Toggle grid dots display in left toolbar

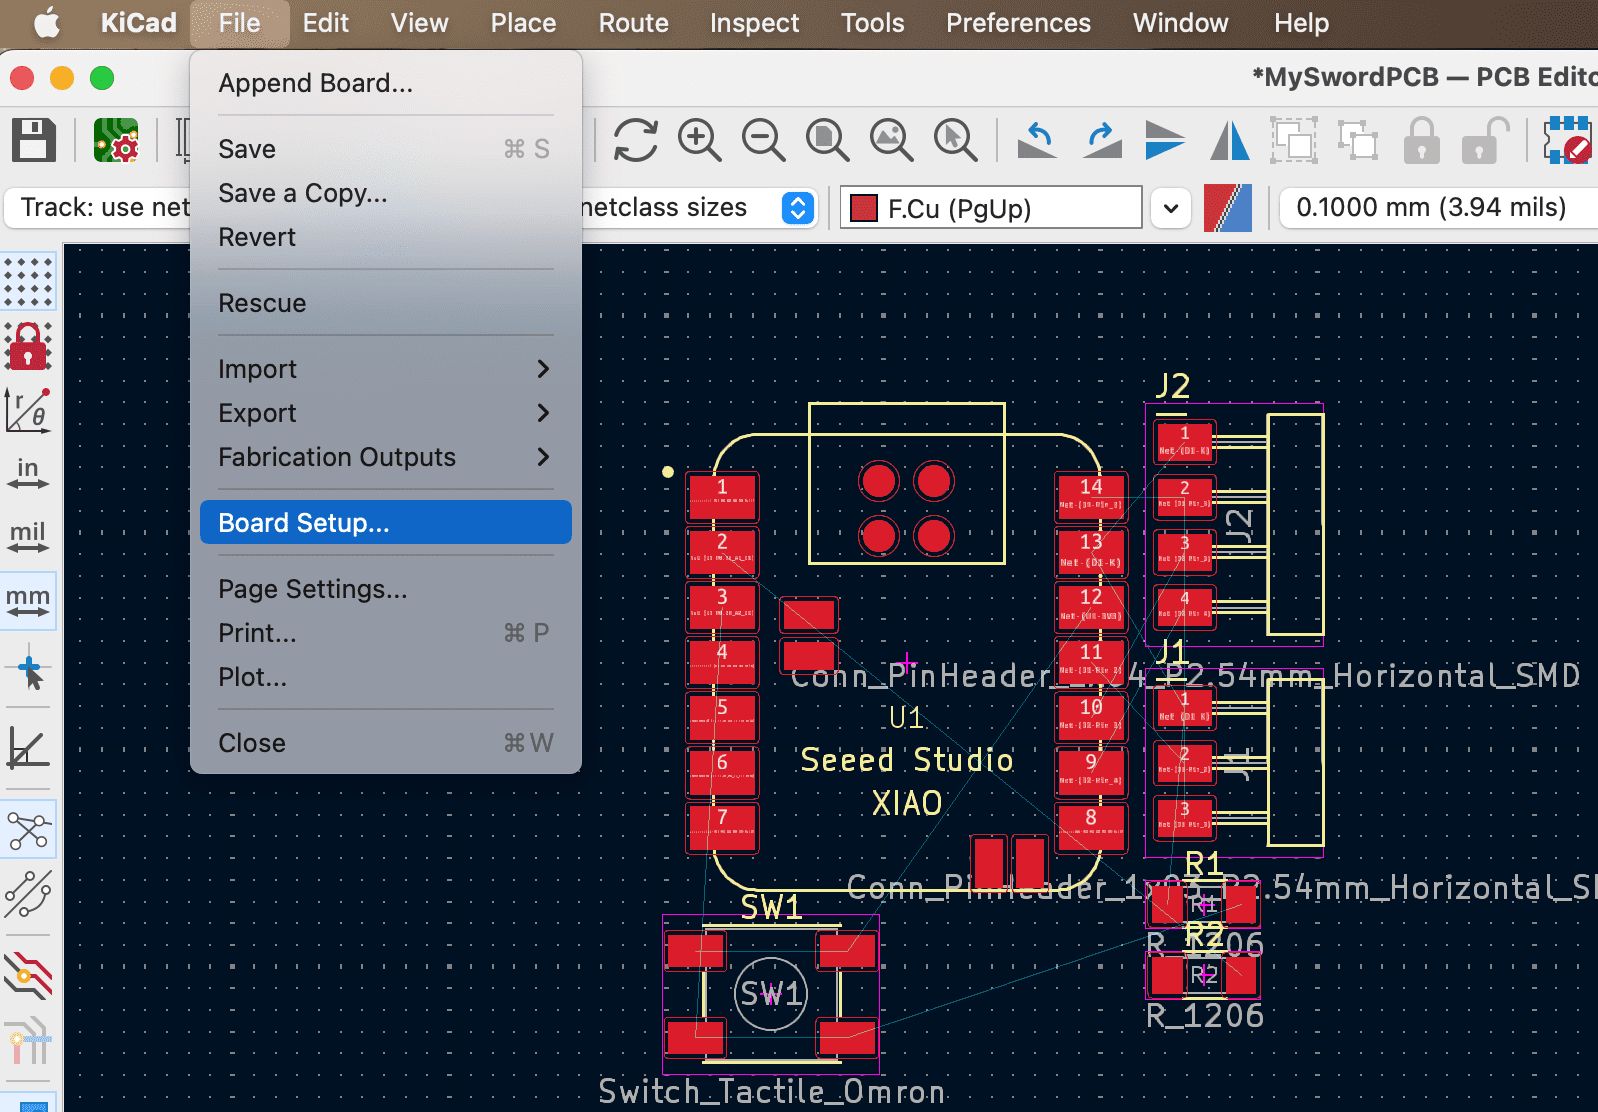point(29,282)
